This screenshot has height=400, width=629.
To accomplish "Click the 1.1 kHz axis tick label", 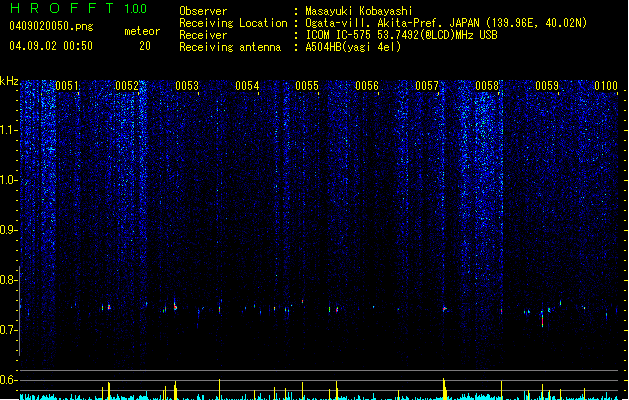I will (9, 130).
